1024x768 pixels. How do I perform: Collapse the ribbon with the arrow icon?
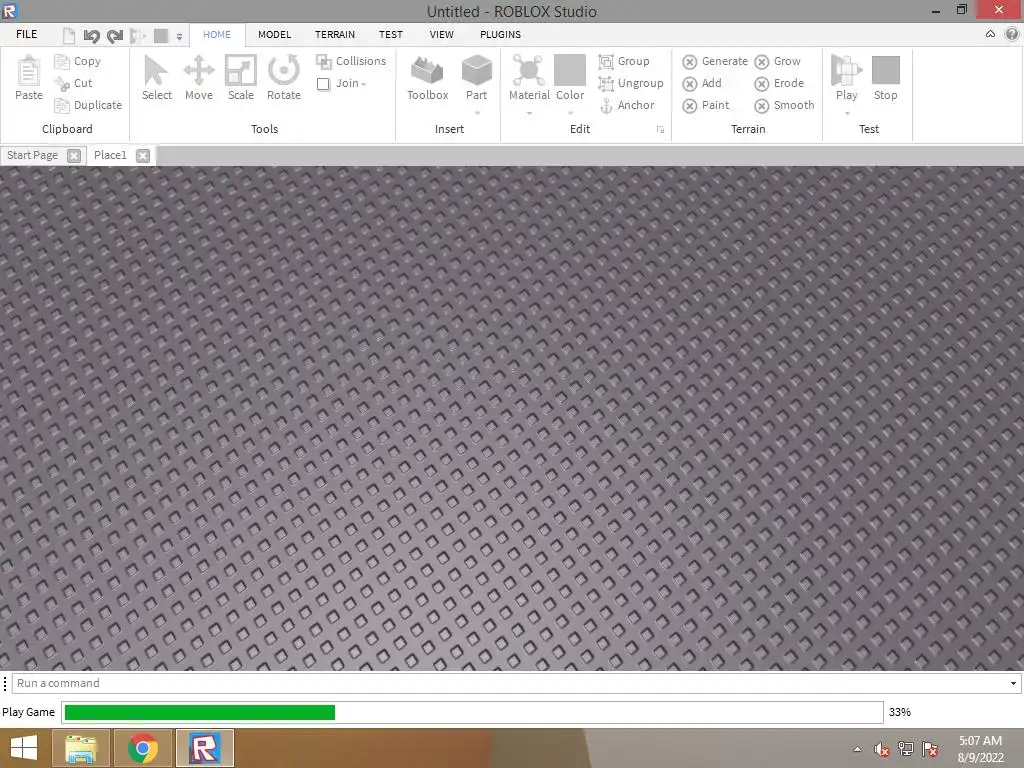pos(990,34)
